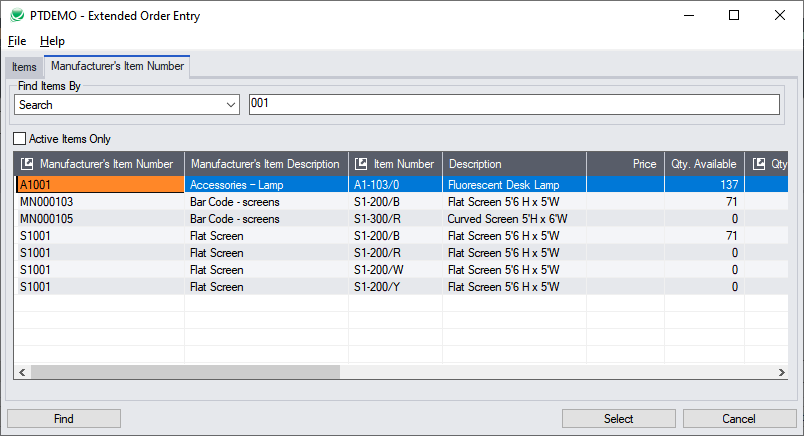Click item number S1-200/R
Screen dimensions: 804x436
click(395, 253)
